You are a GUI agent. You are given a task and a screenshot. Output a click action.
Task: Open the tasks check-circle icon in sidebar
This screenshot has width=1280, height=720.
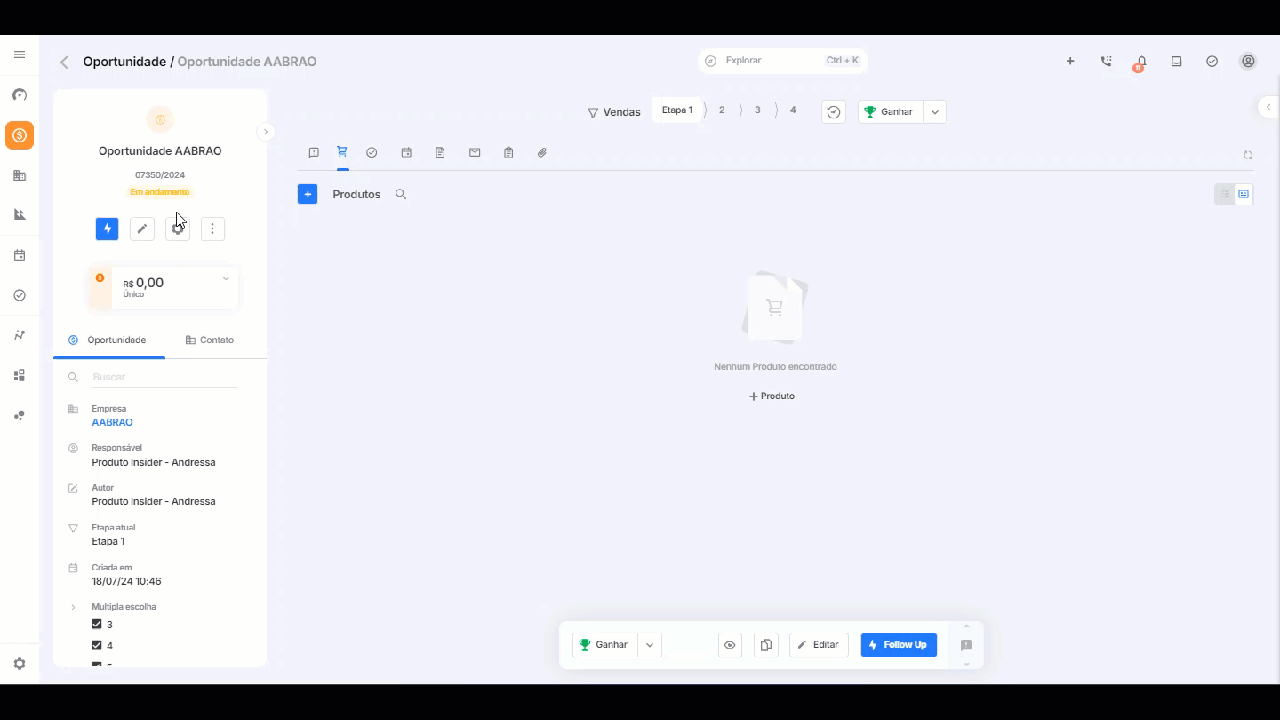coord(19,295)
